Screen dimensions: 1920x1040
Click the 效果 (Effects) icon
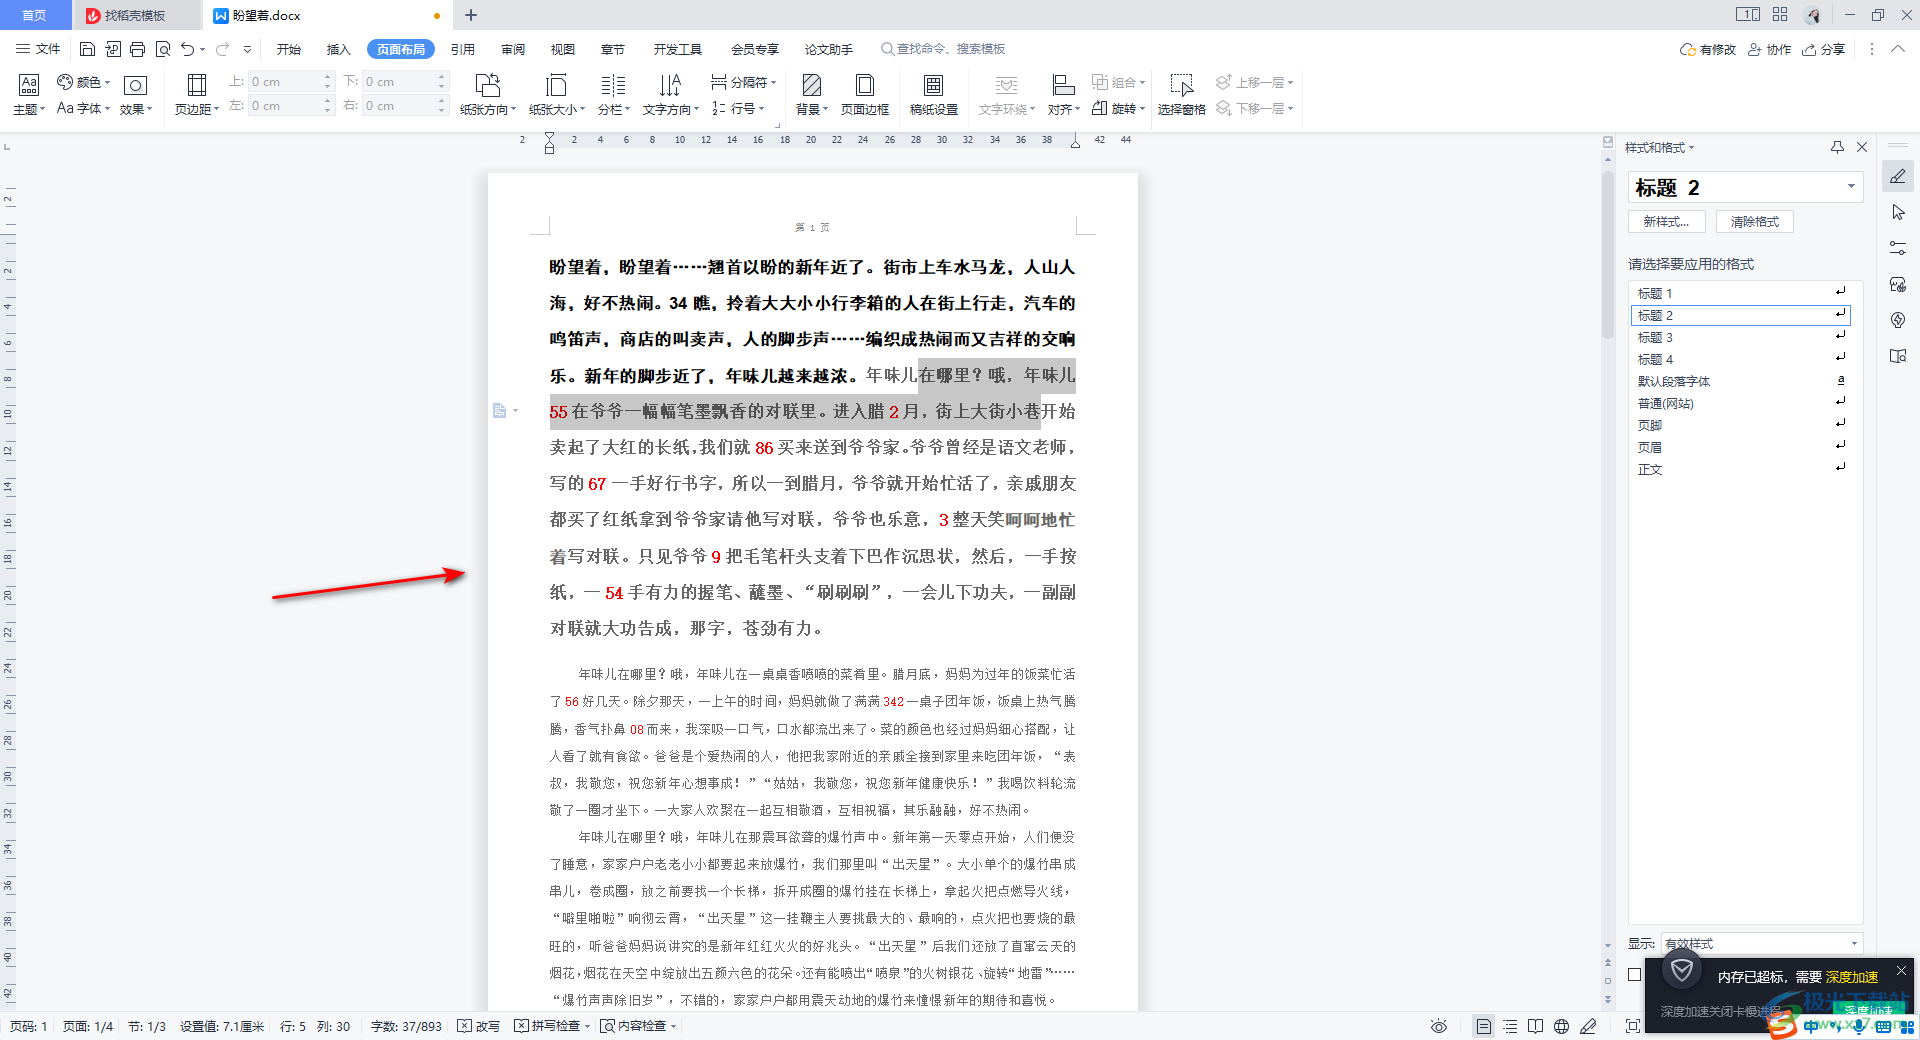[135, 85]
